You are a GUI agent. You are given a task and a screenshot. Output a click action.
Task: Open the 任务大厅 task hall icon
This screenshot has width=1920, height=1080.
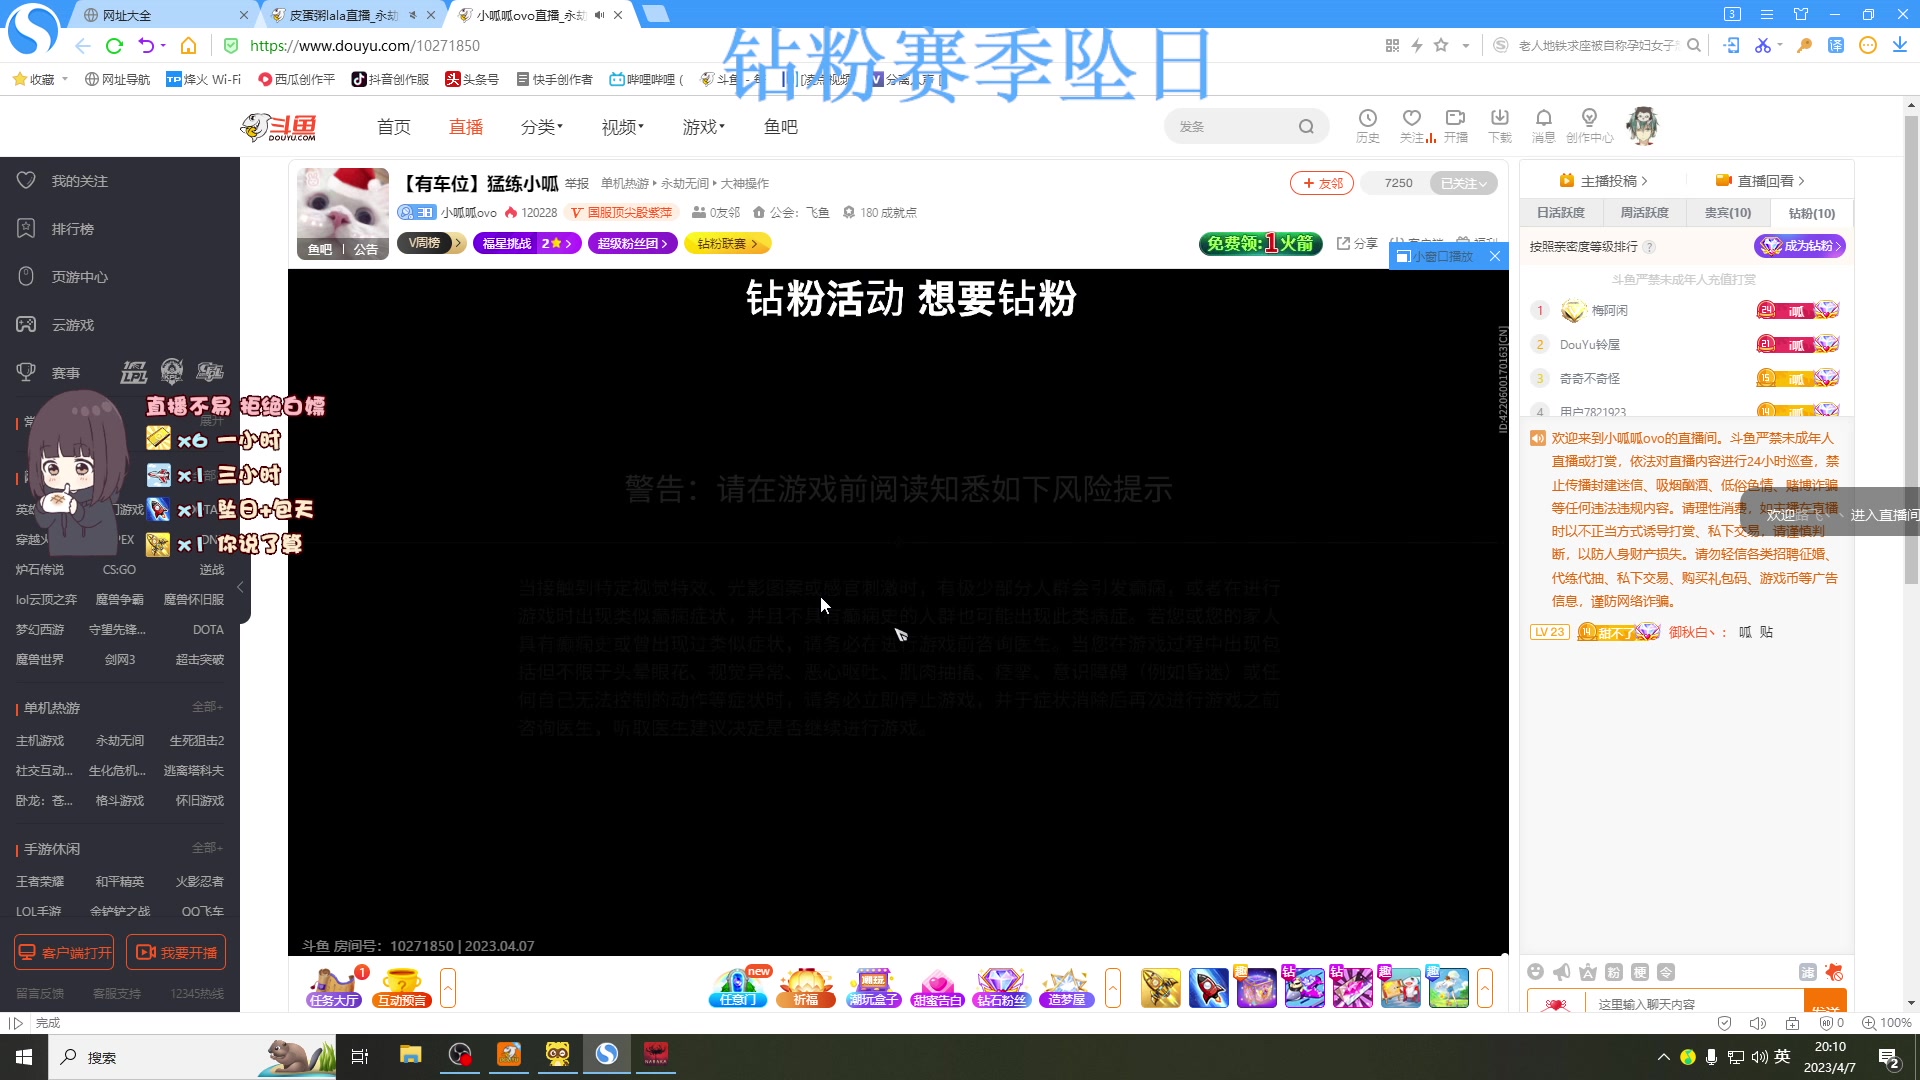click(x=334, y=987)
